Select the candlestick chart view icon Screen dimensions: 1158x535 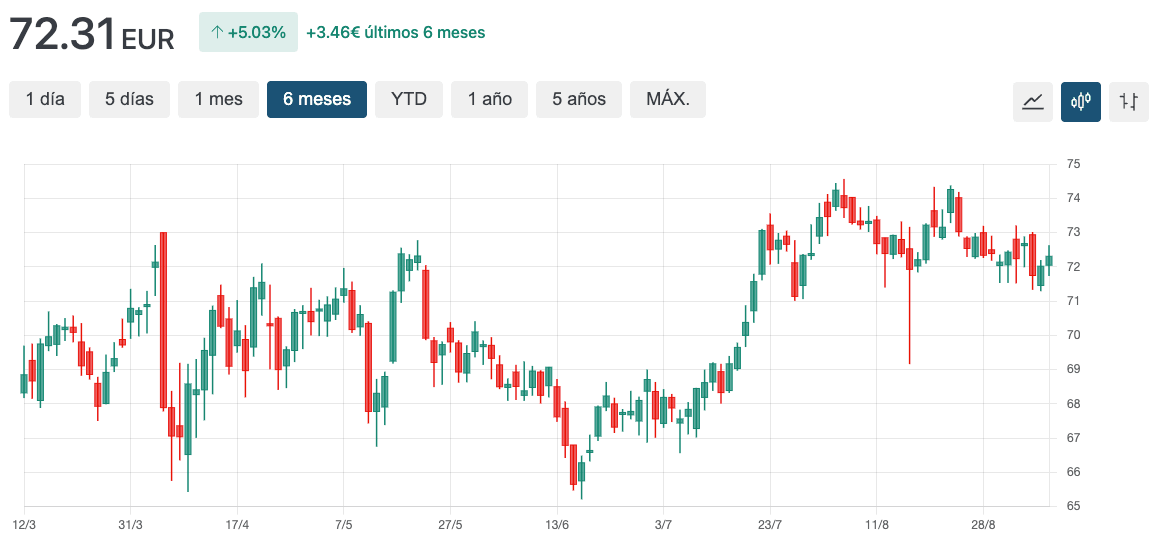[1081, 101]
